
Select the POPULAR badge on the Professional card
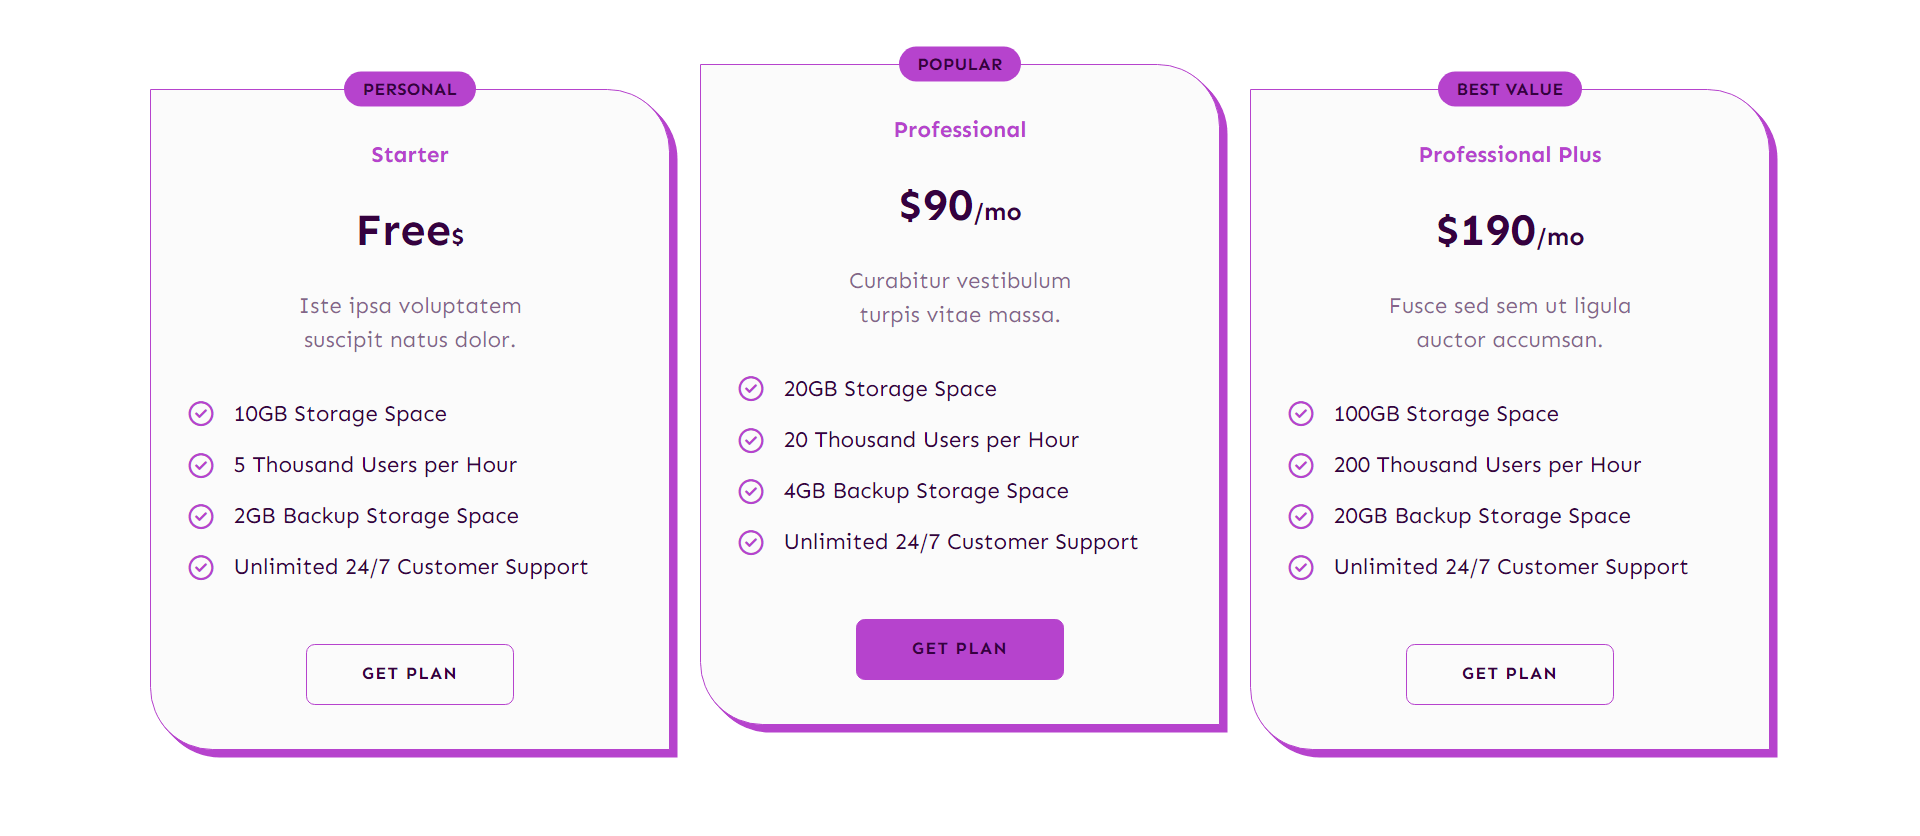[959, 63]
